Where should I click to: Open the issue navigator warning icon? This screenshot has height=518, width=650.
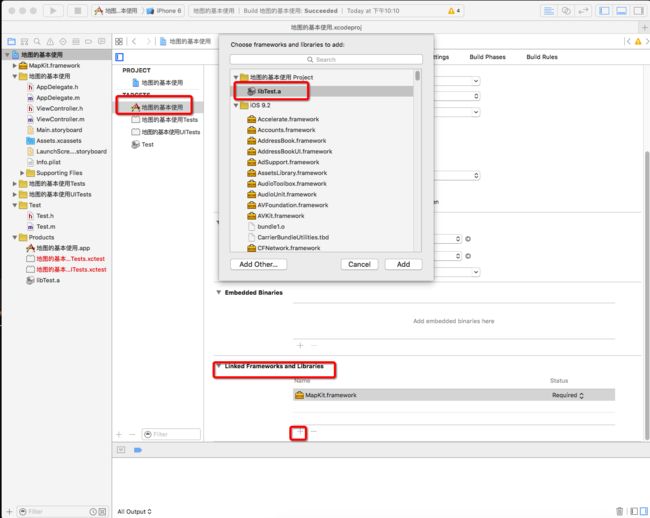[x=50, y=41]
